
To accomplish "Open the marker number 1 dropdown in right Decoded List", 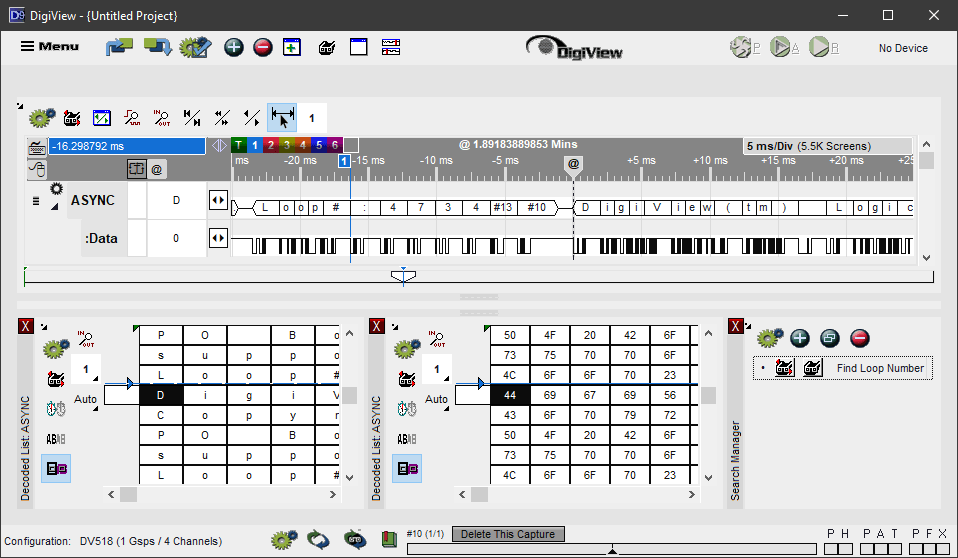I will click(437, 370).
